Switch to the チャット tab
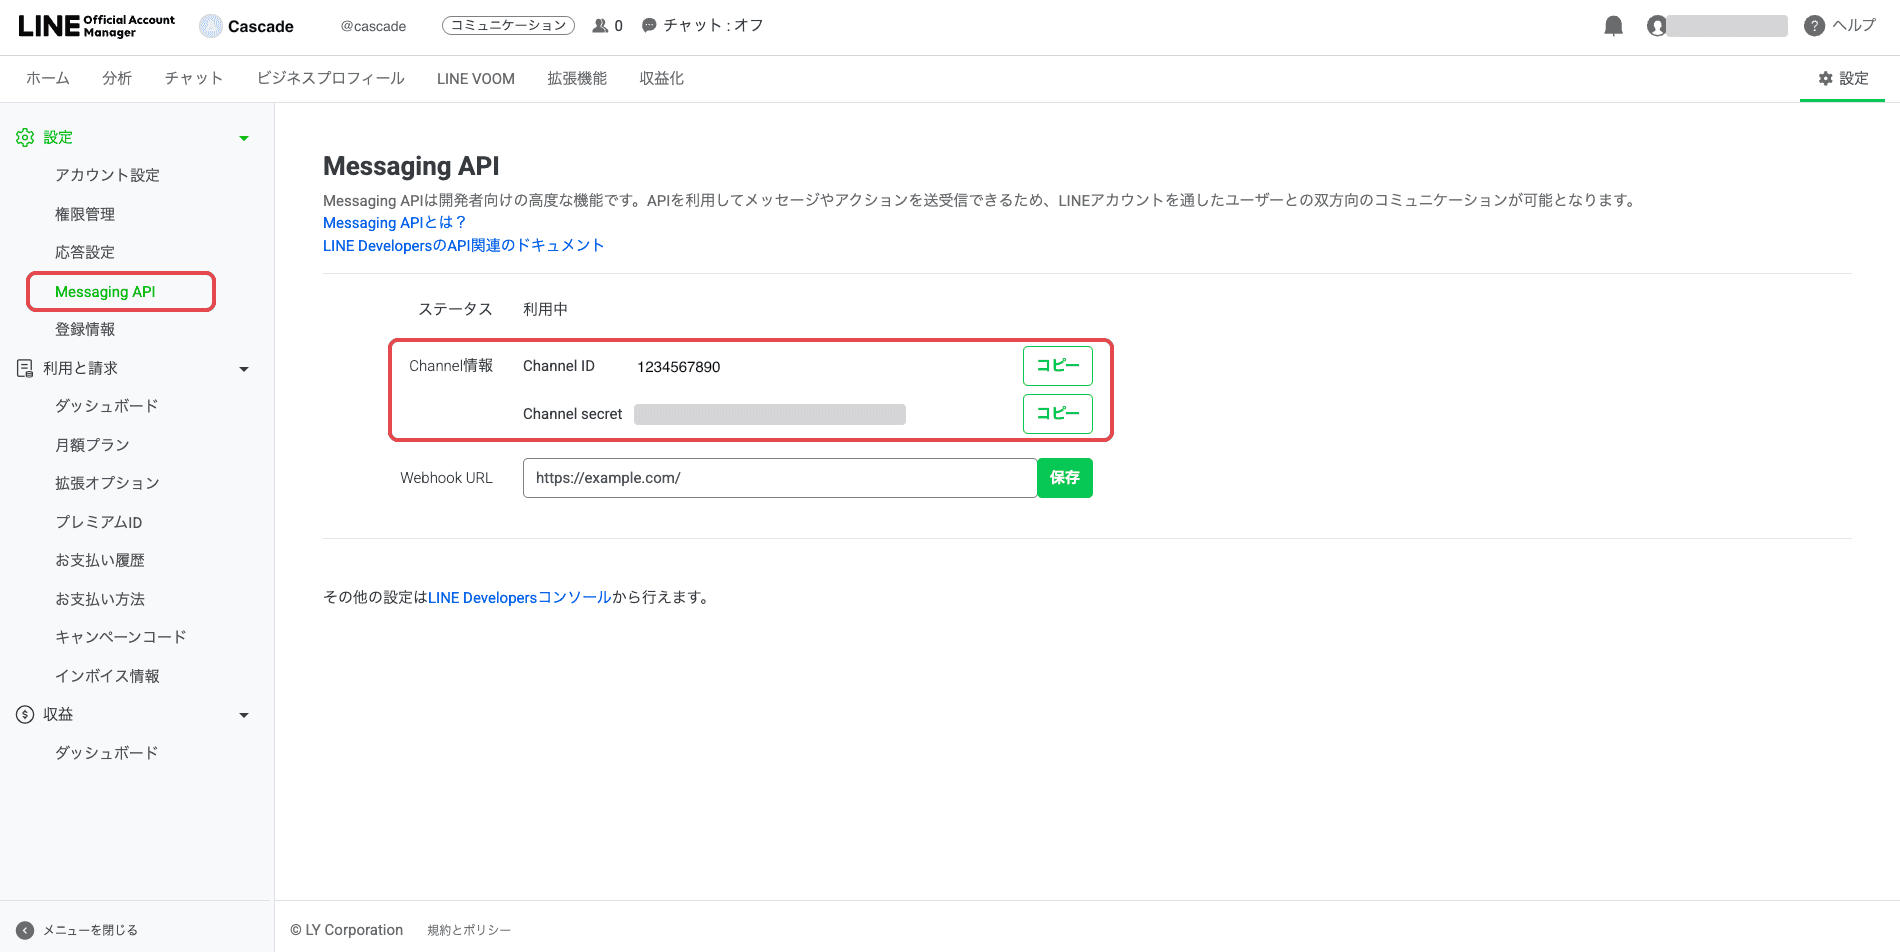1900x952 pixels. point(194,78)
